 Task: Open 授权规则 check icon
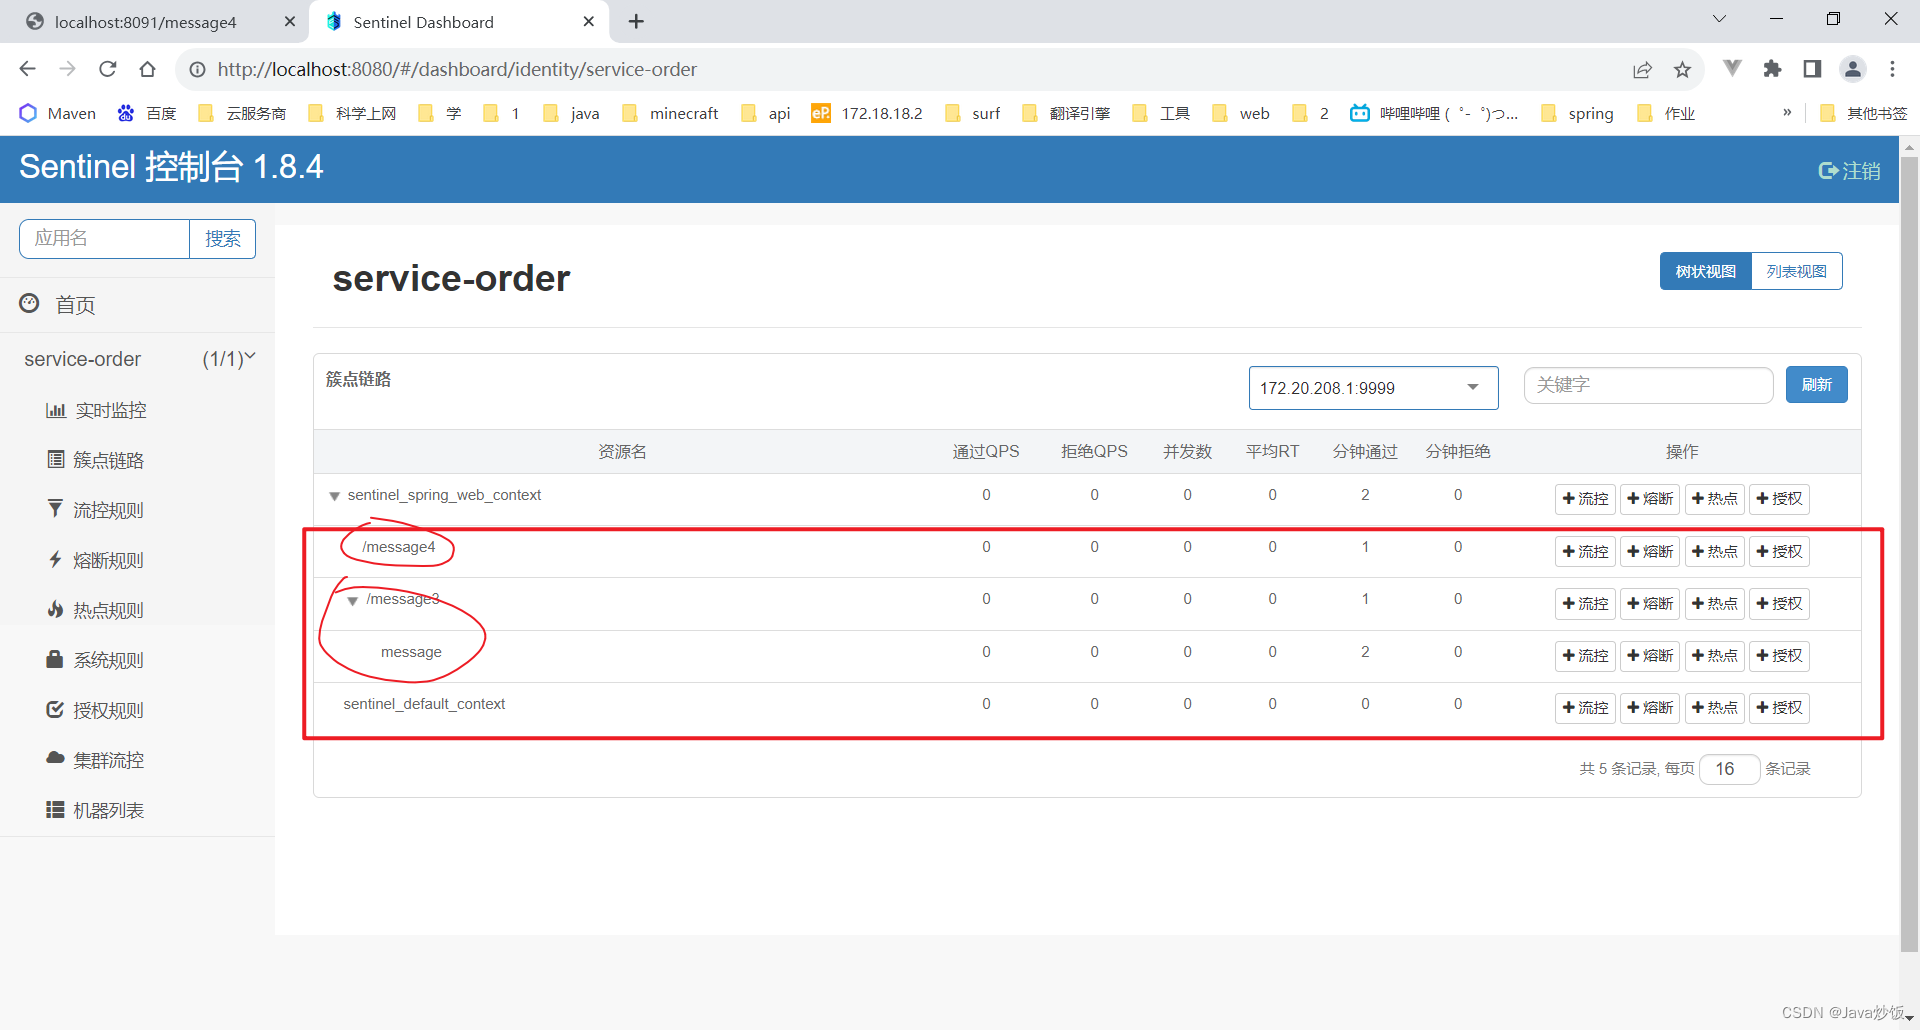point(56,710)
